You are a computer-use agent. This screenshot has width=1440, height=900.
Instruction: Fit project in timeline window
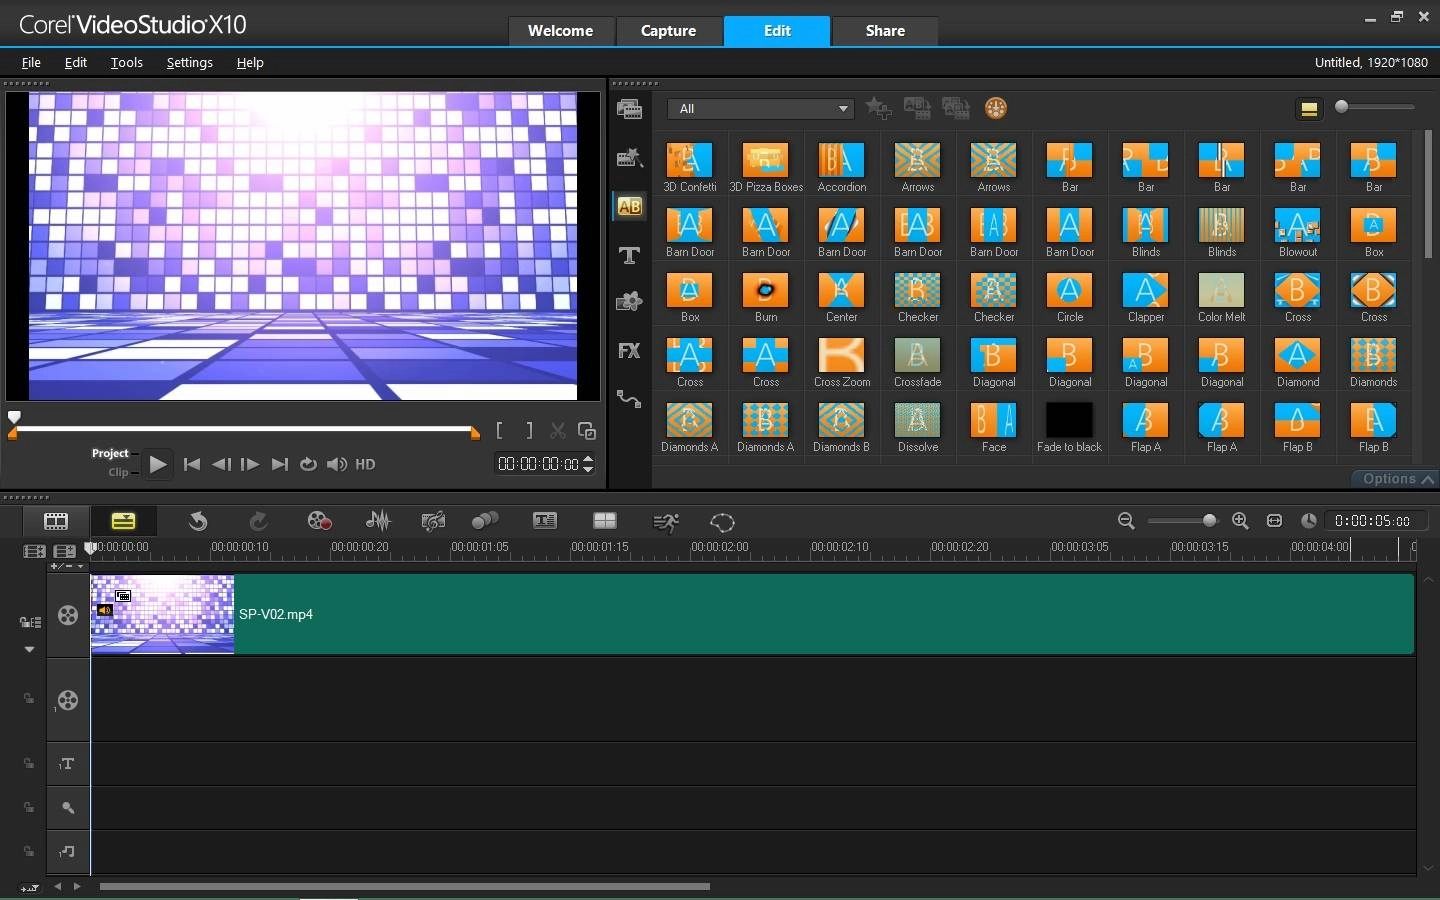(1274, 520)
